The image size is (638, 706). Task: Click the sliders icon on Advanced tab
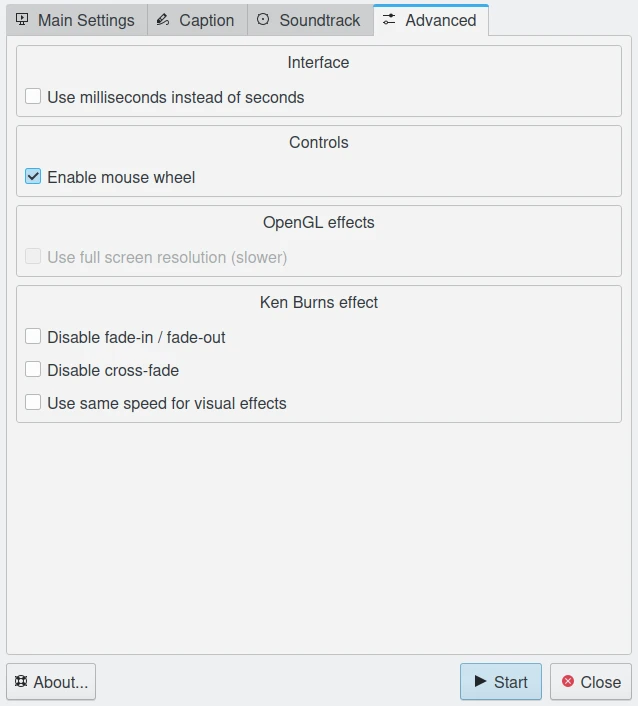pos(389,20)
